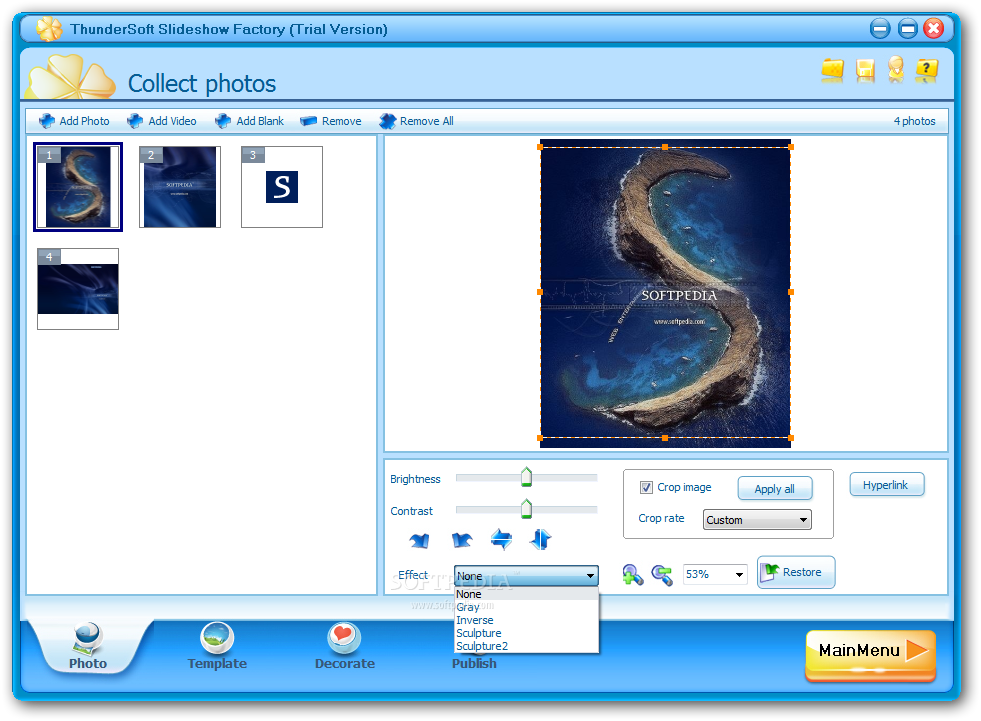Select photo thumbnail number 2
Viewport: 981px width, 721px height.
pos(180,187)
